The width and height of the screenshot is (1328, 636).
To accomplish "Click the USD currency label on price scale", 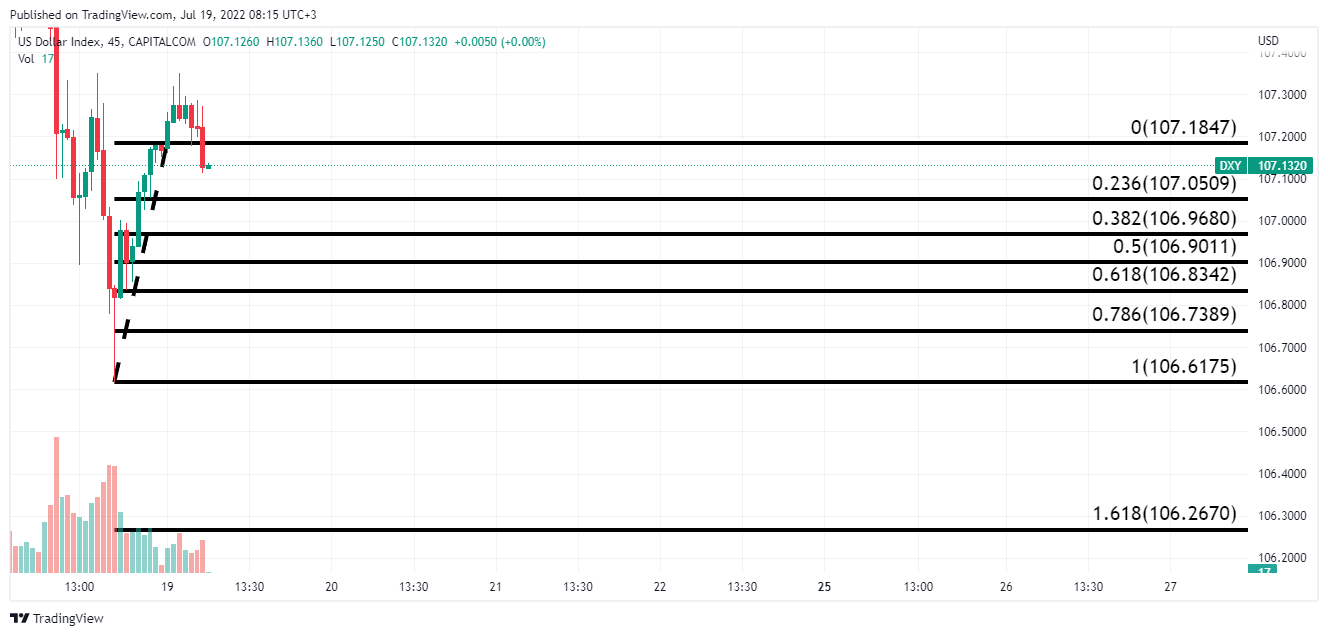I will coord(1268,41).
